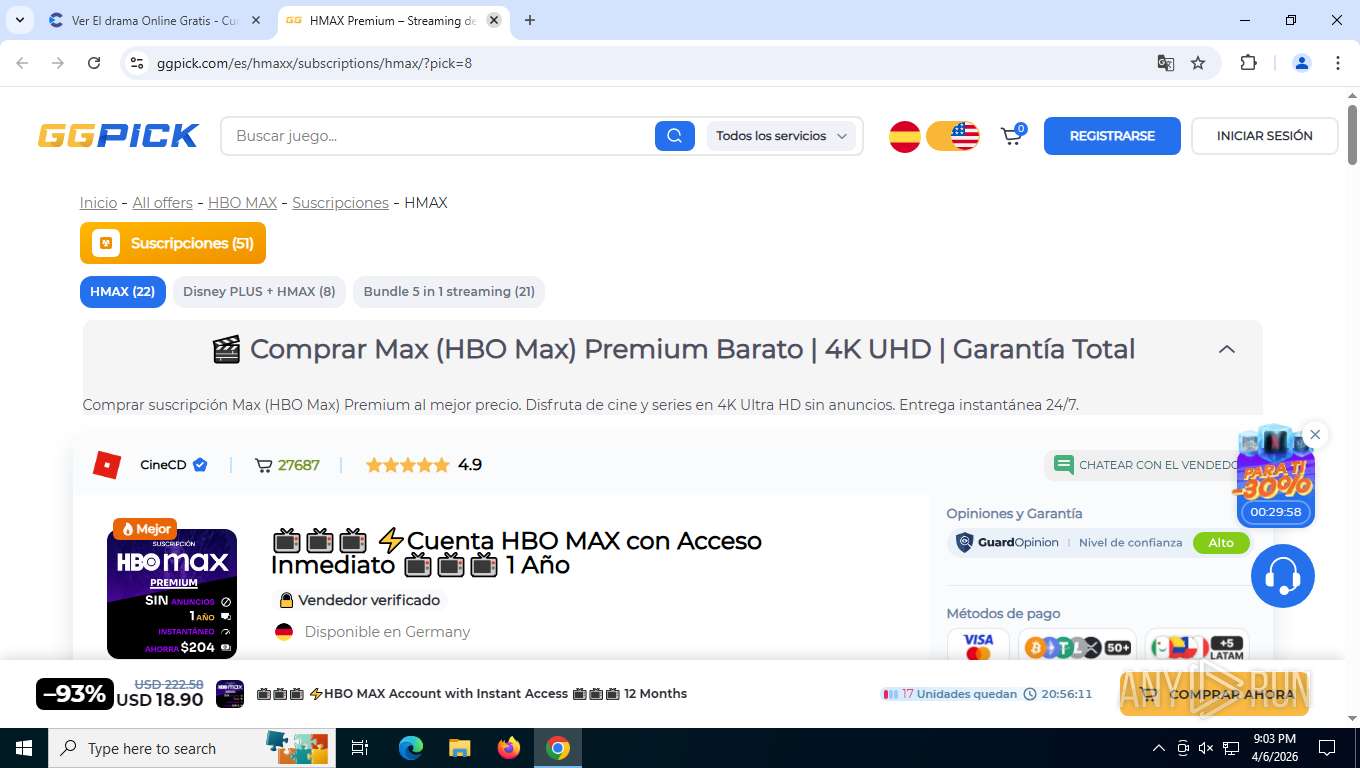Click the site information icon in address bar
This screenshot has width=1360, height=768.
pyautogui.click(x=138, y=63)
